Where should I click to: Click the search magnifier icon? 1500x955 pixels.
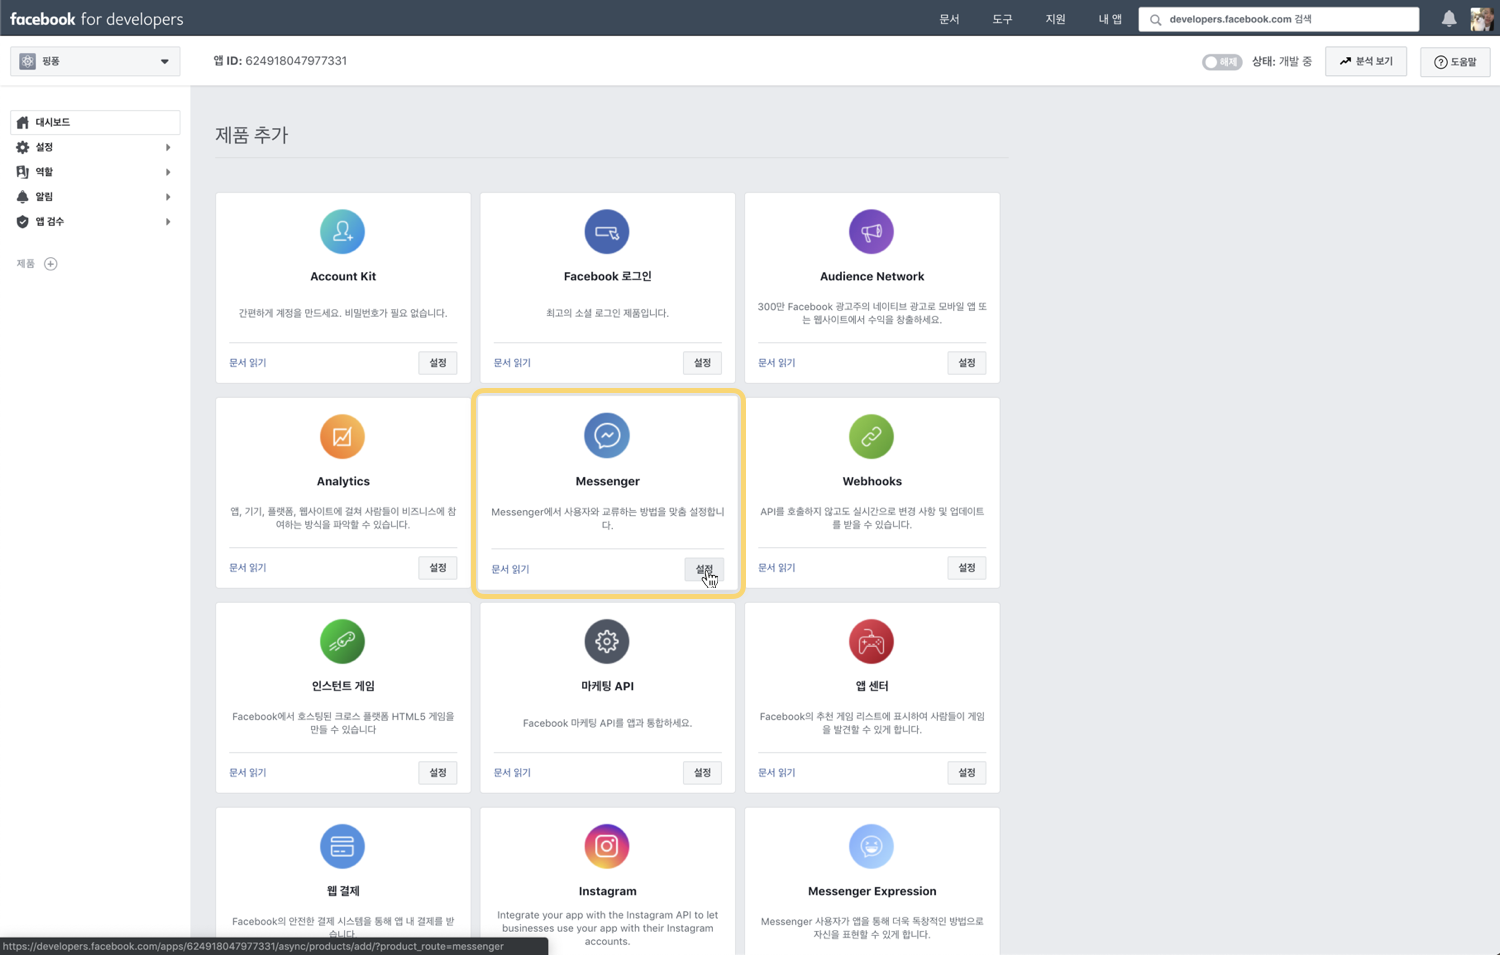(1155, 20)
